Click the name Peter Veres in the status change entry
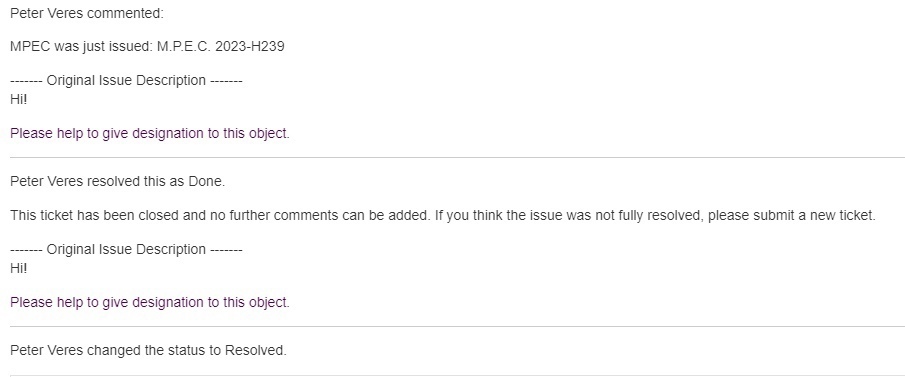 47,350
